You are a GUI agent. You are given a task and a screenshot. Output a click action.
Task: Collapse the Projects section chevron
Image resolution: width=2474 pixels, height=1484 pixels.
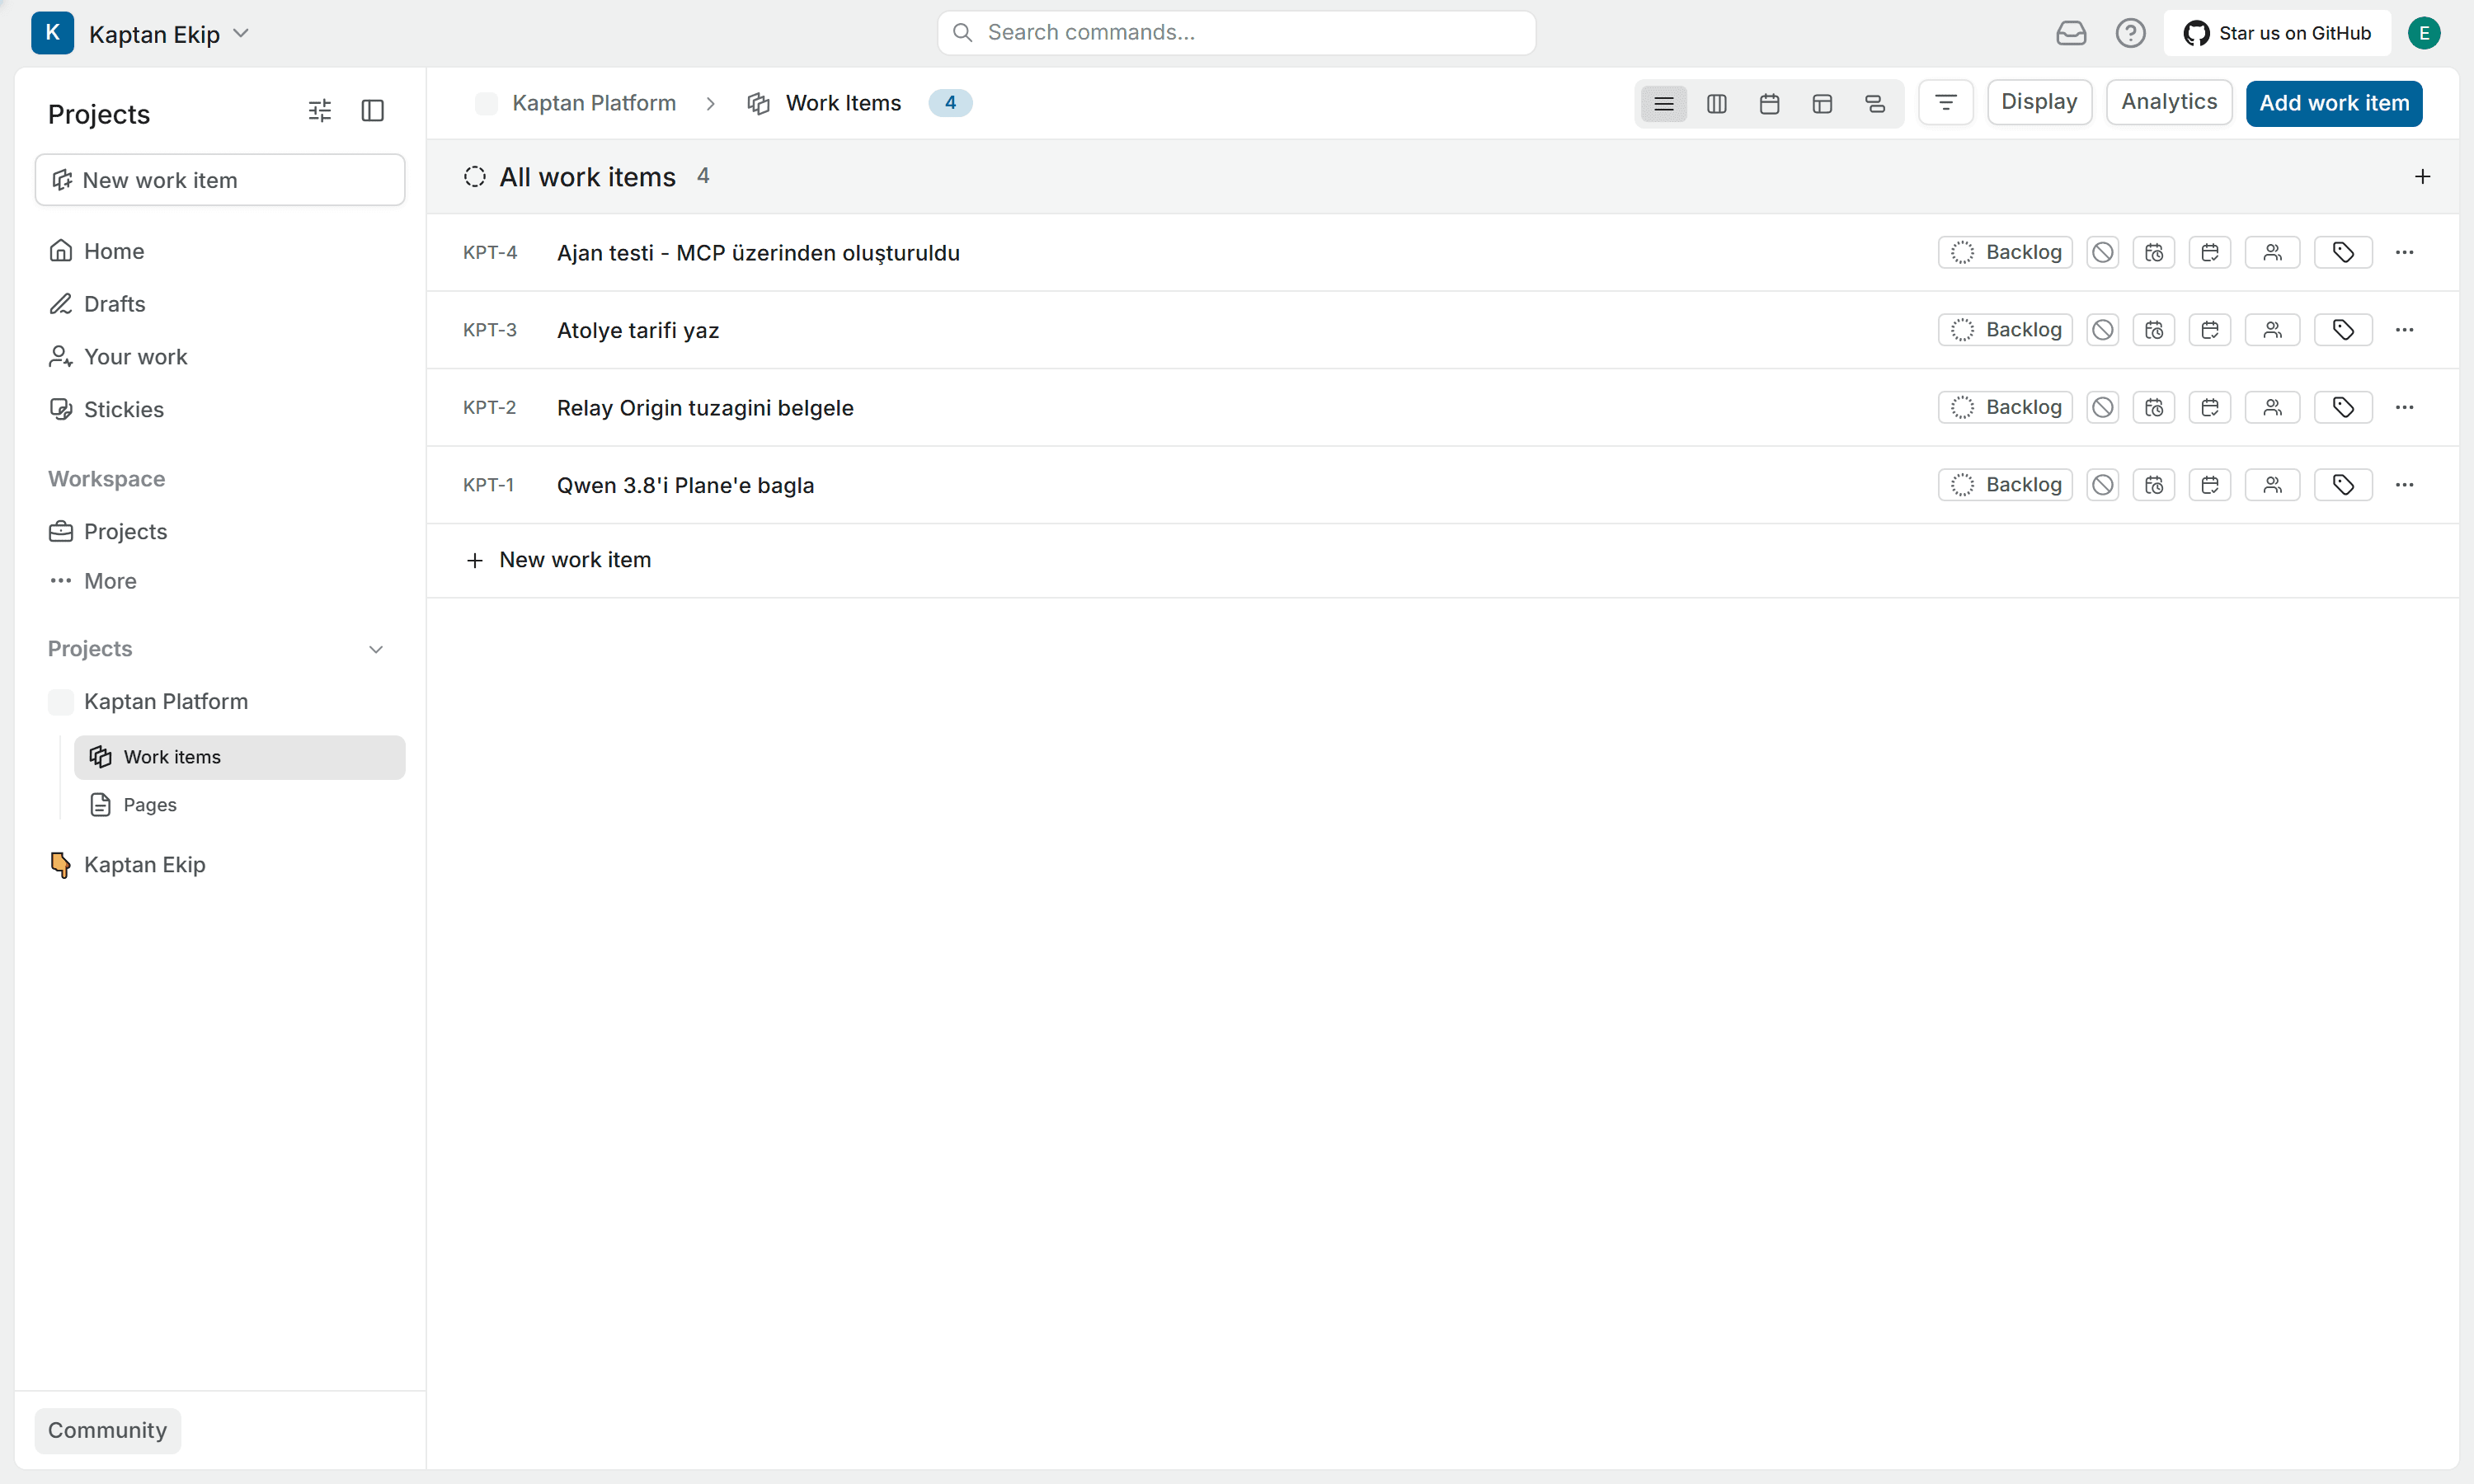376,649
